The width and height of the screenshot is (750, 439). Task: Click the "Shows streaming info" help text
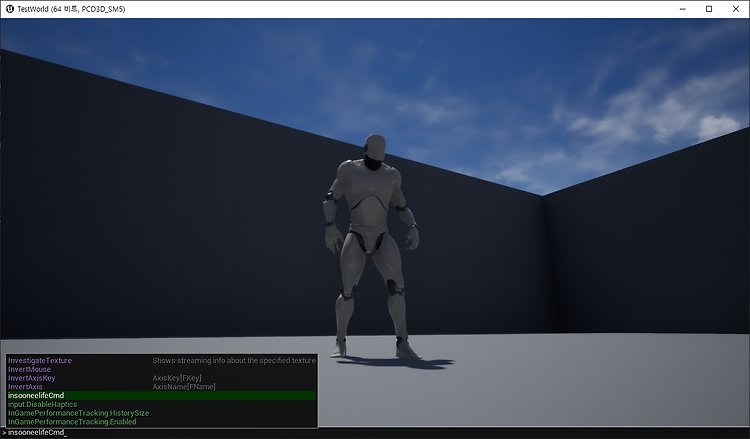click(x=234, y=361)
